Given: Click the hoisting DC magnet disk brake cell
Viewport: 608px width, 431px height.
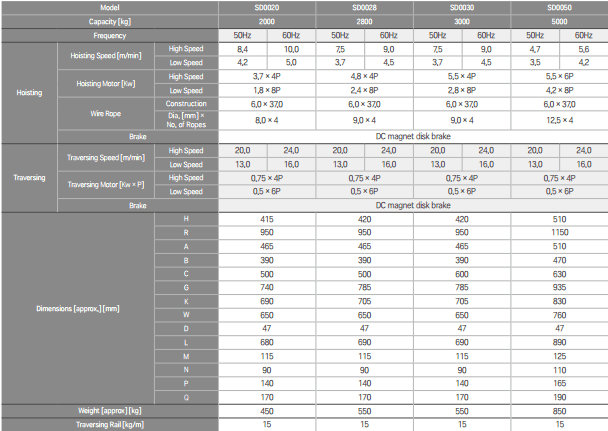Looking at the screenshot, I should tap(413, 136).
